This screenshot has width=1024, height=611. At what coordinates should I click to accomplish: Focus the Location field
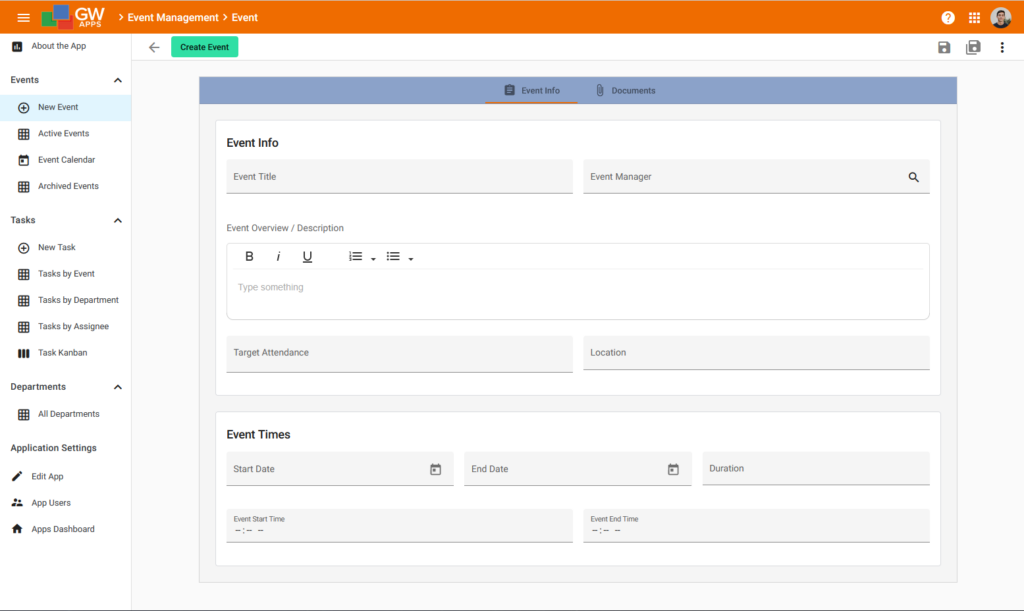[x=756, y=353]
